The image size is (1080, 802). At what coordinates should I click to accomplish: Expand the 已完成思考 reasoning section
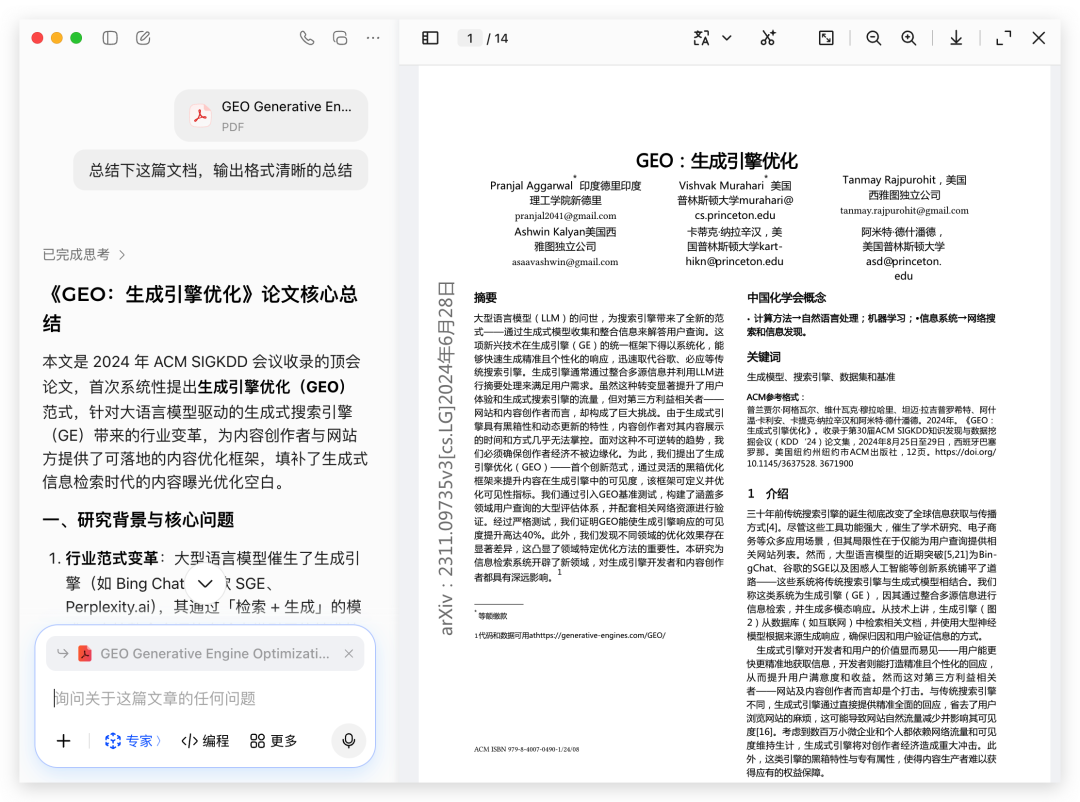coord(84,255)
